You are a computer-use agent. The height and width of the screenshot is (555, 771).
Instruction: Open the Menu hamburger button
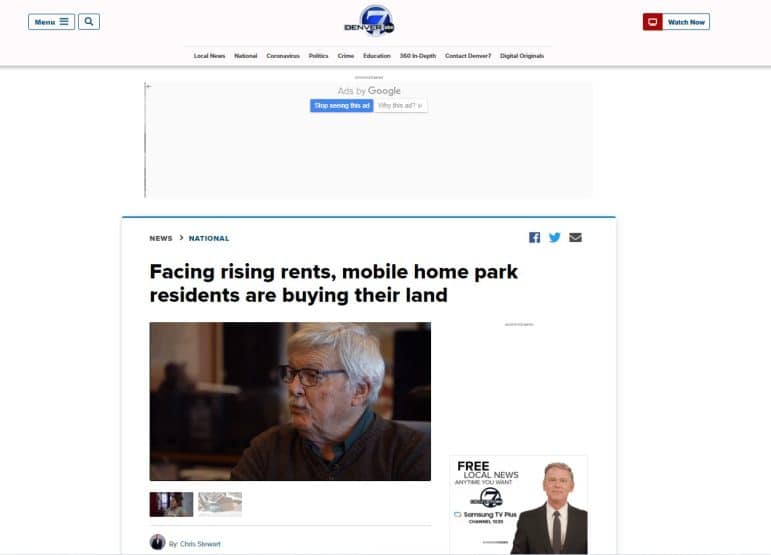coord(52,22)
